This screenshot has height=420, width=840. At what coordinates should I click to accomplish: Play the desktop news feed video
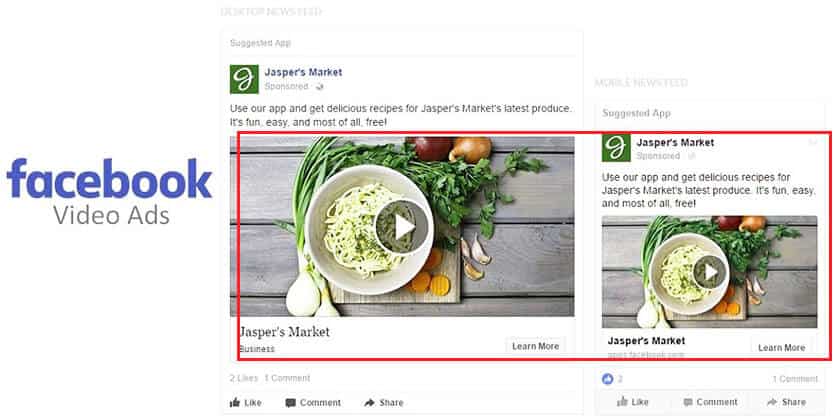[x=403, y=227]
